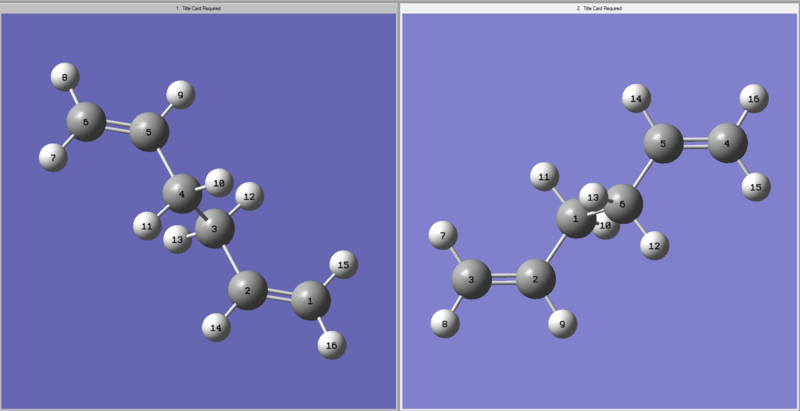800x411 pixels.
Task: Select hydrogen atom 10 in window 1
Action: point(219,183)
